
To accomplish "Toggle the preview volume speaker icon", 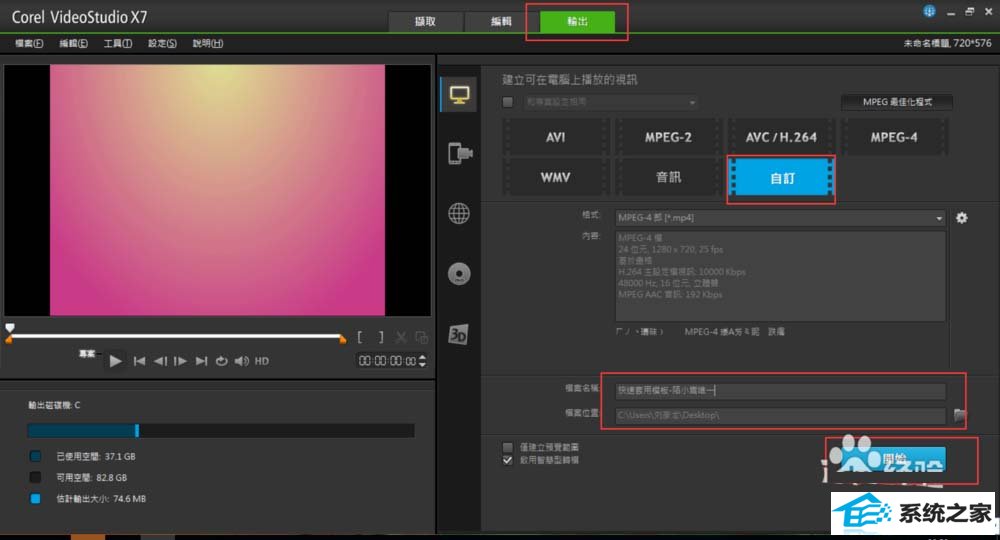I will click(241, 361).
